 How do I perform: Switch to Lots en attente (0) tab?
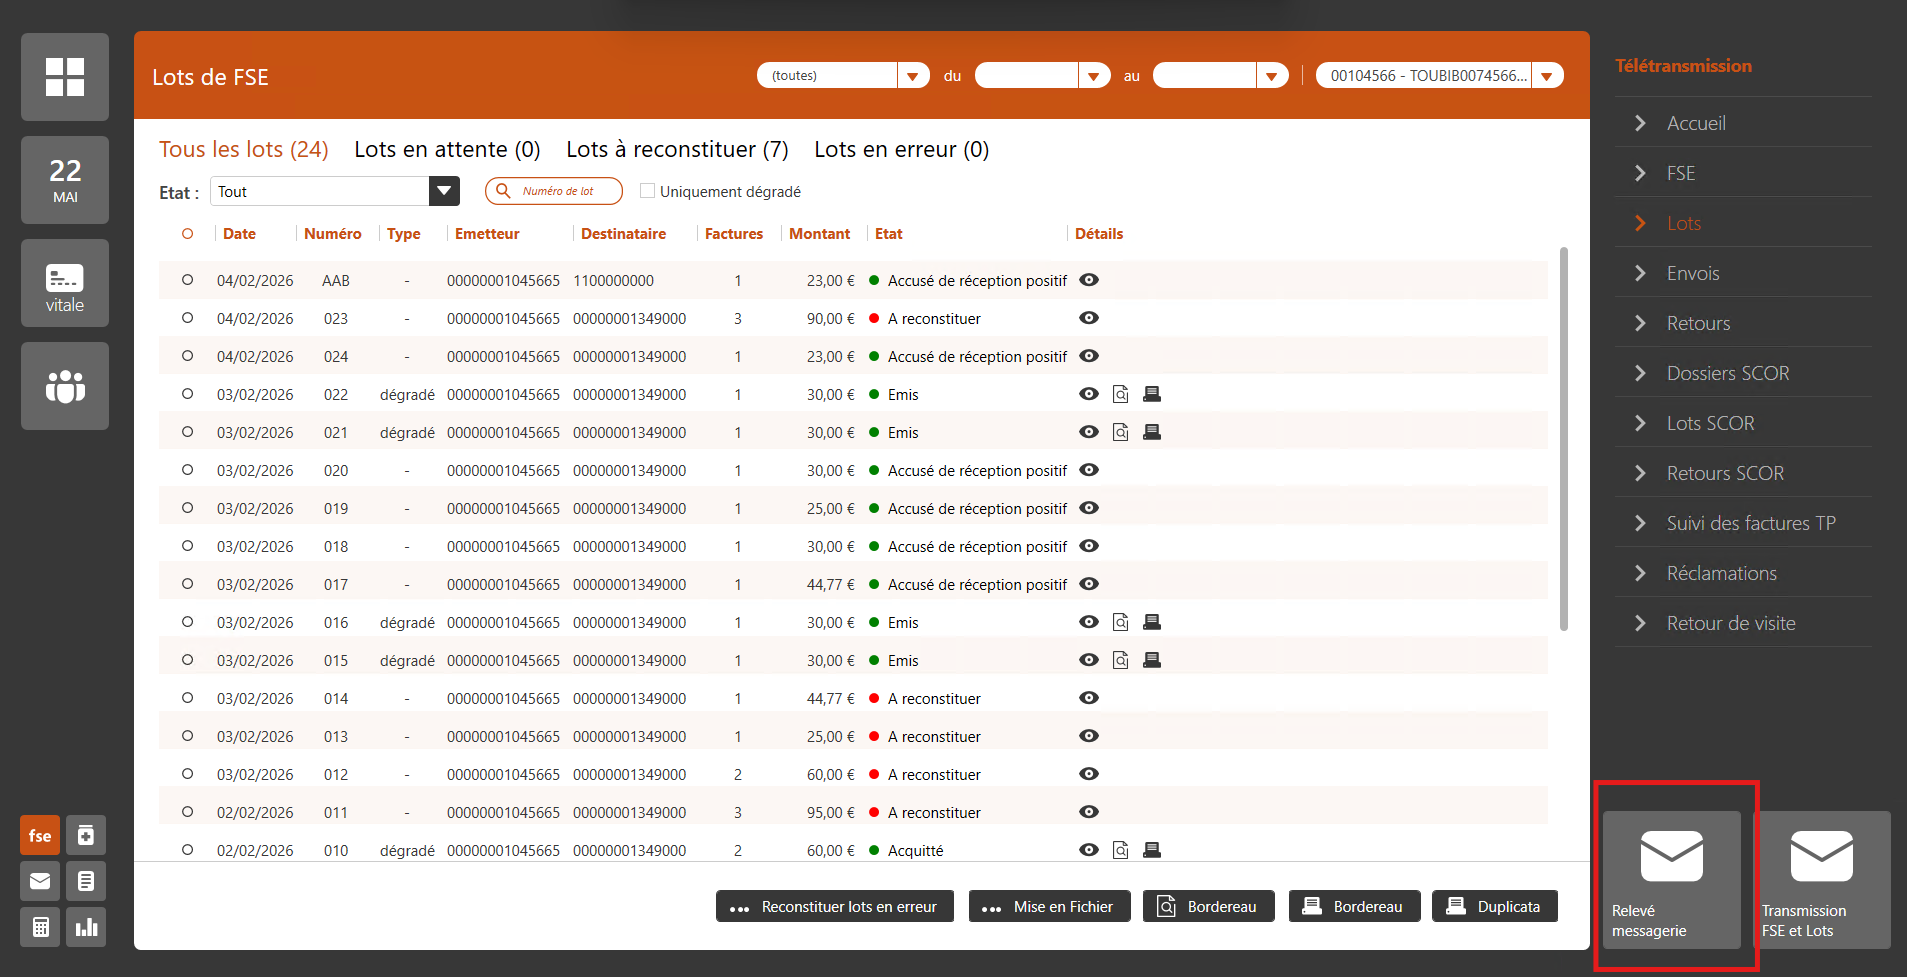(x=447, y=149)
